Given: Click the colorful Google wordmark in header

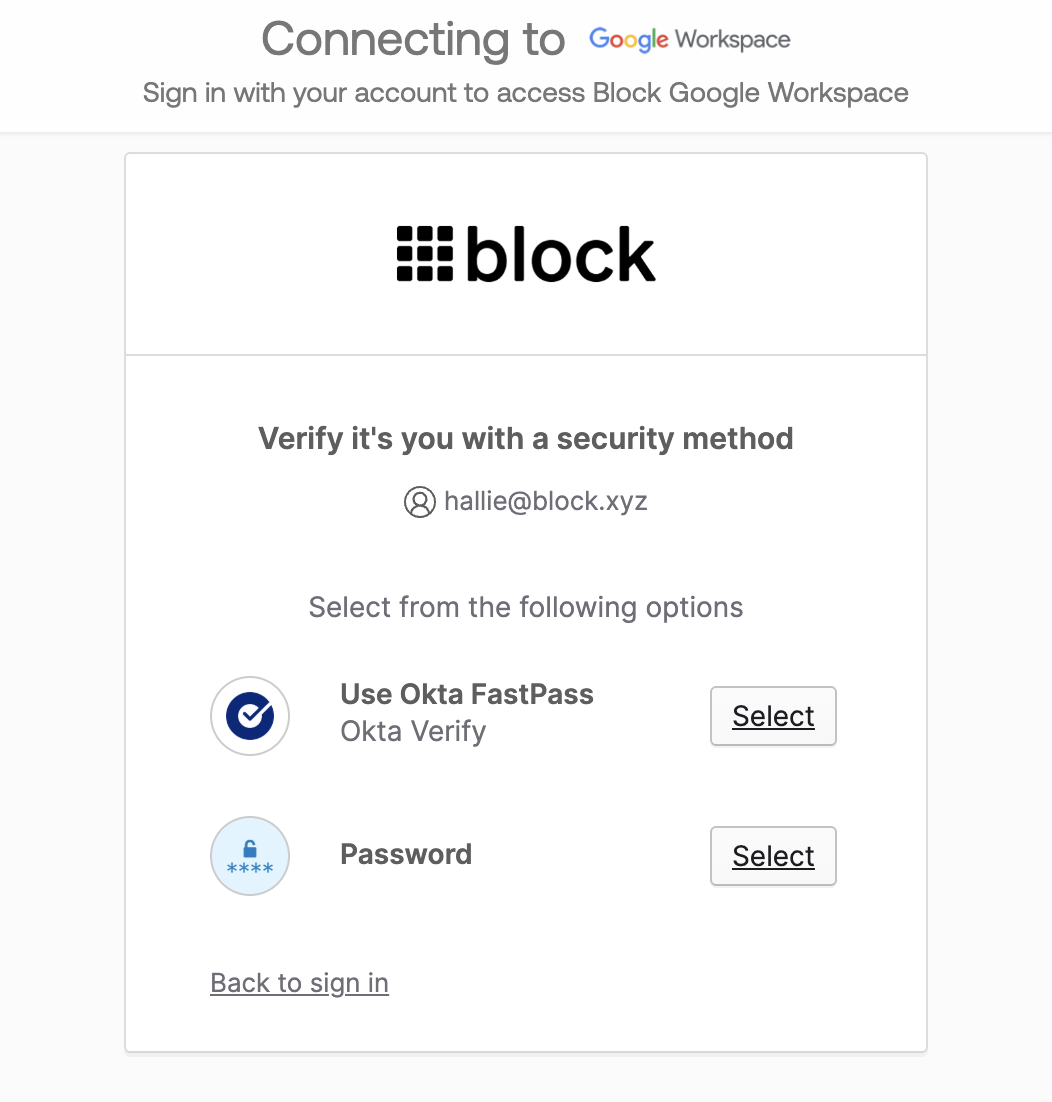Looking at the screenshot, I should click(x=628, y=40).
